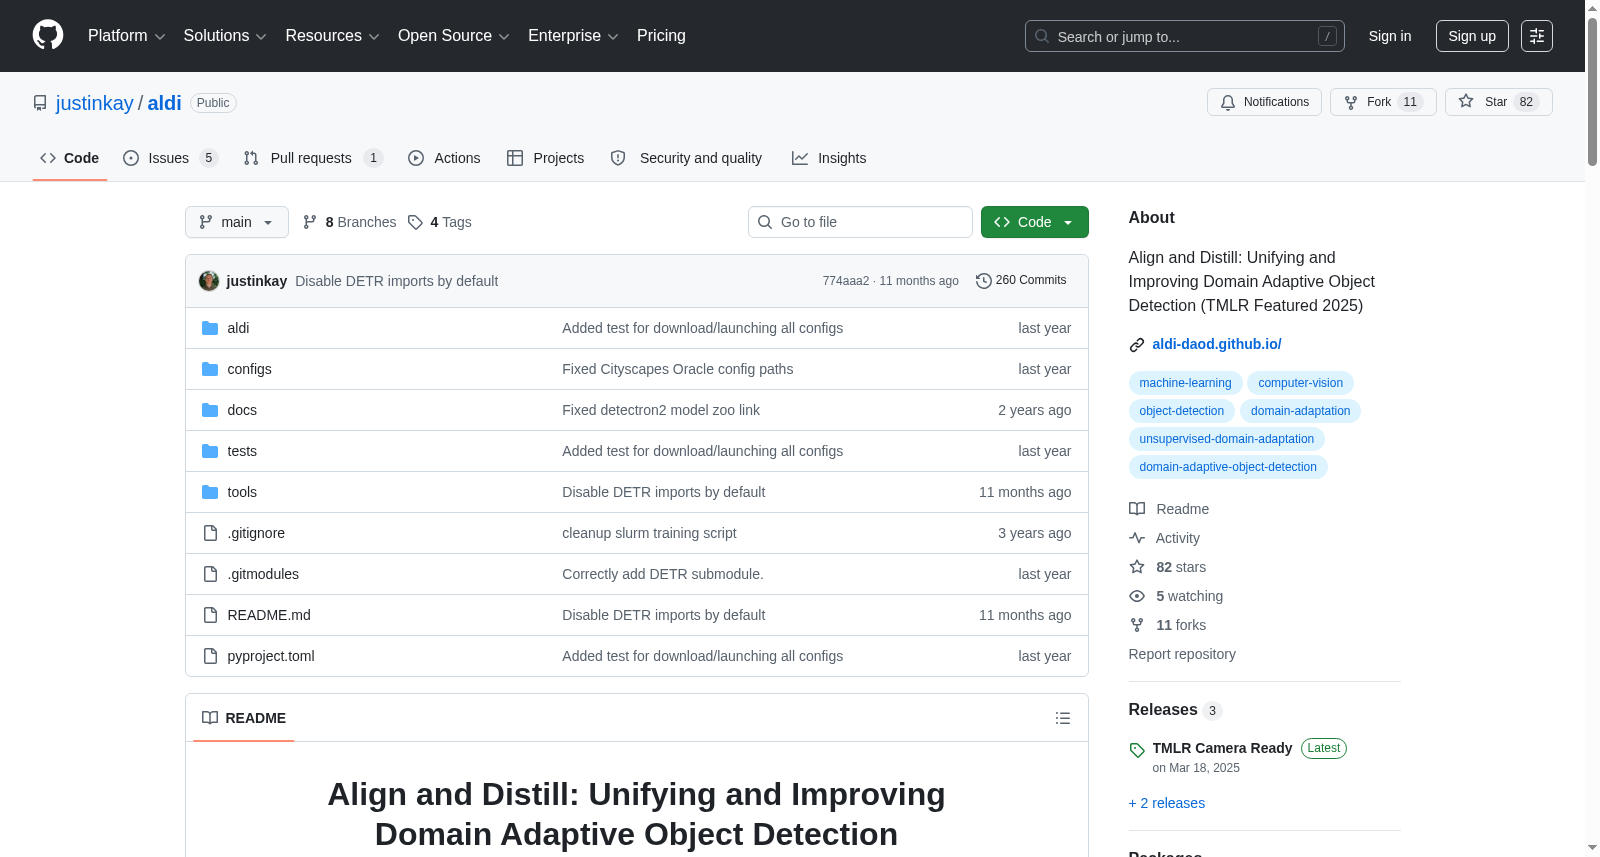Expand the Solutions menu

[x=225, y=36]
